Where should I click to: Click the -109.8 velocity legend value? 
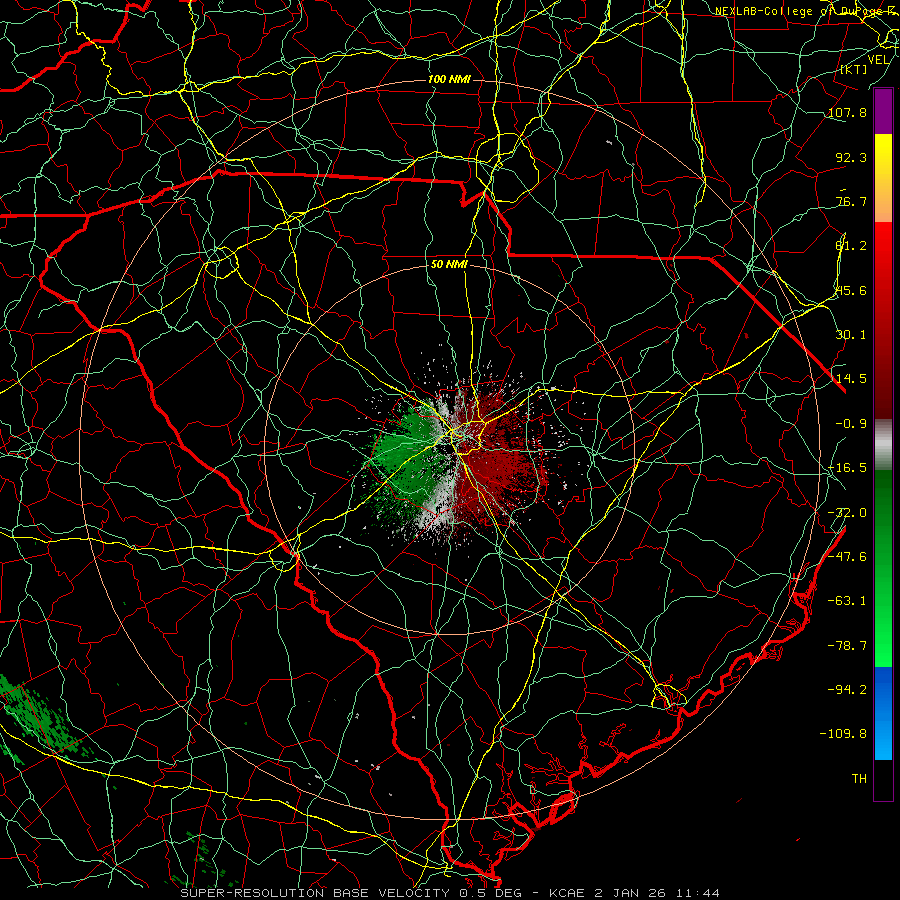click(x=843, y=734)
